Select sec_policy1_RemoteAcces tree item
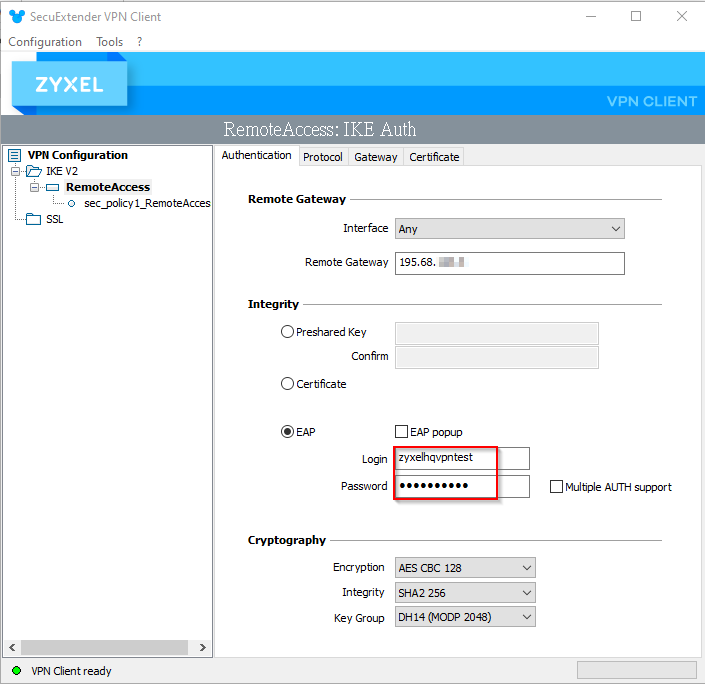Image resolution: width=705 pixels, height=684 pixels. tap(147, 204)
